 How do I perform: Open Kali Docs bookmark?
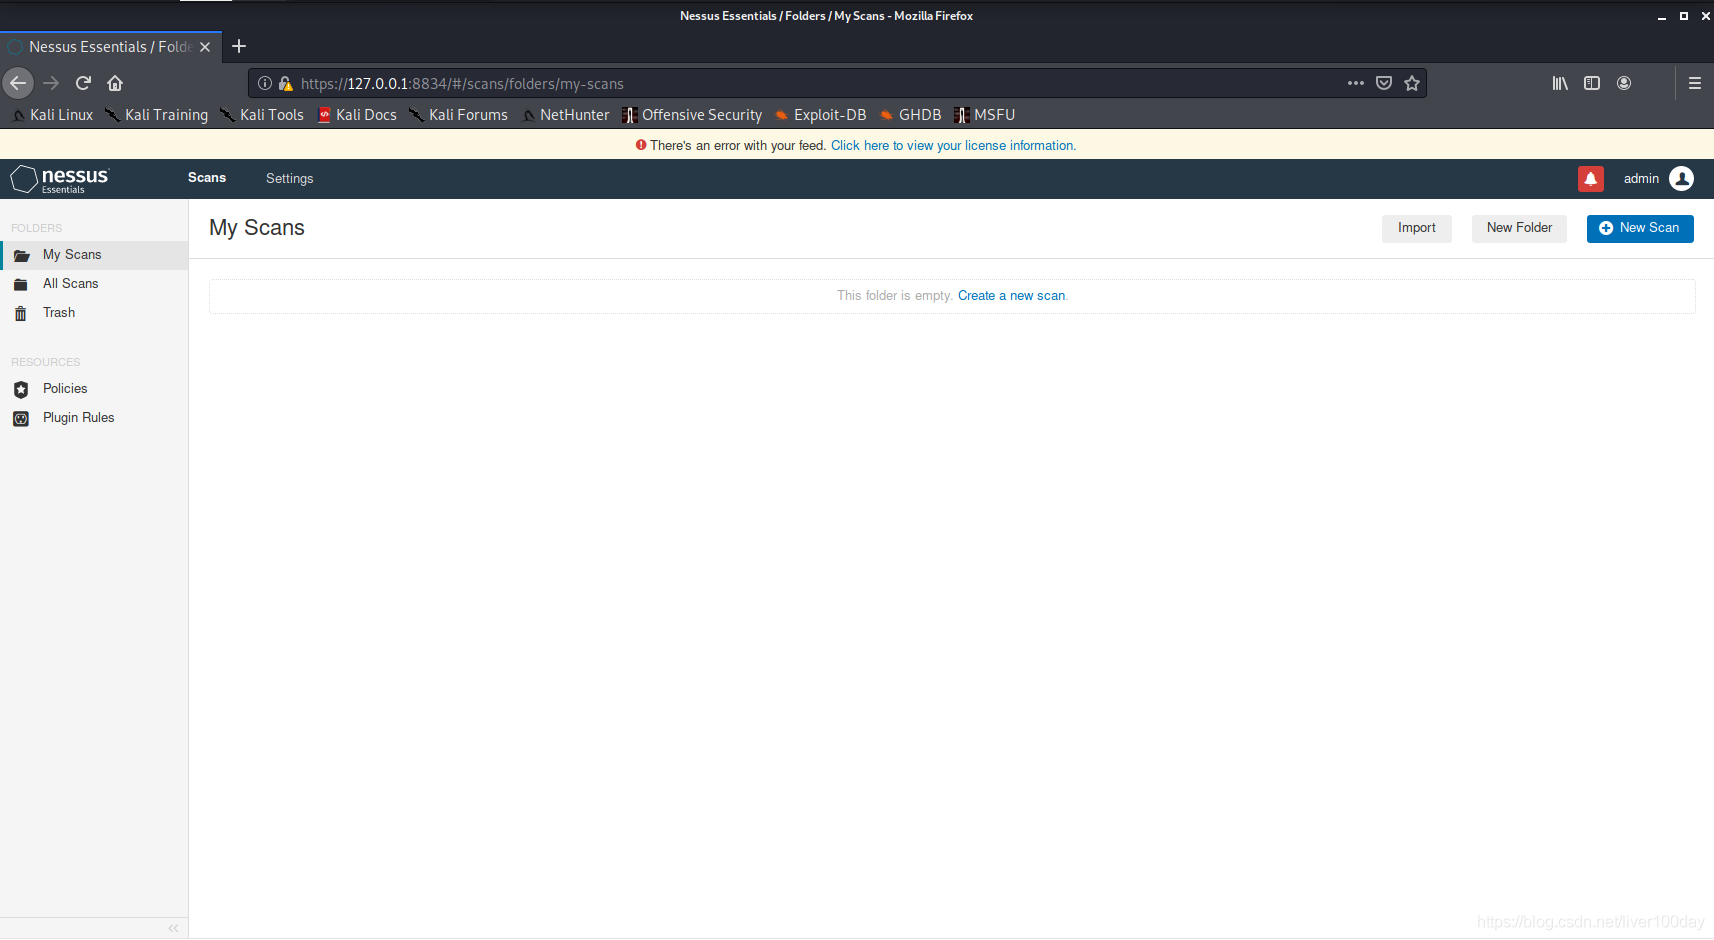(357, 115)
